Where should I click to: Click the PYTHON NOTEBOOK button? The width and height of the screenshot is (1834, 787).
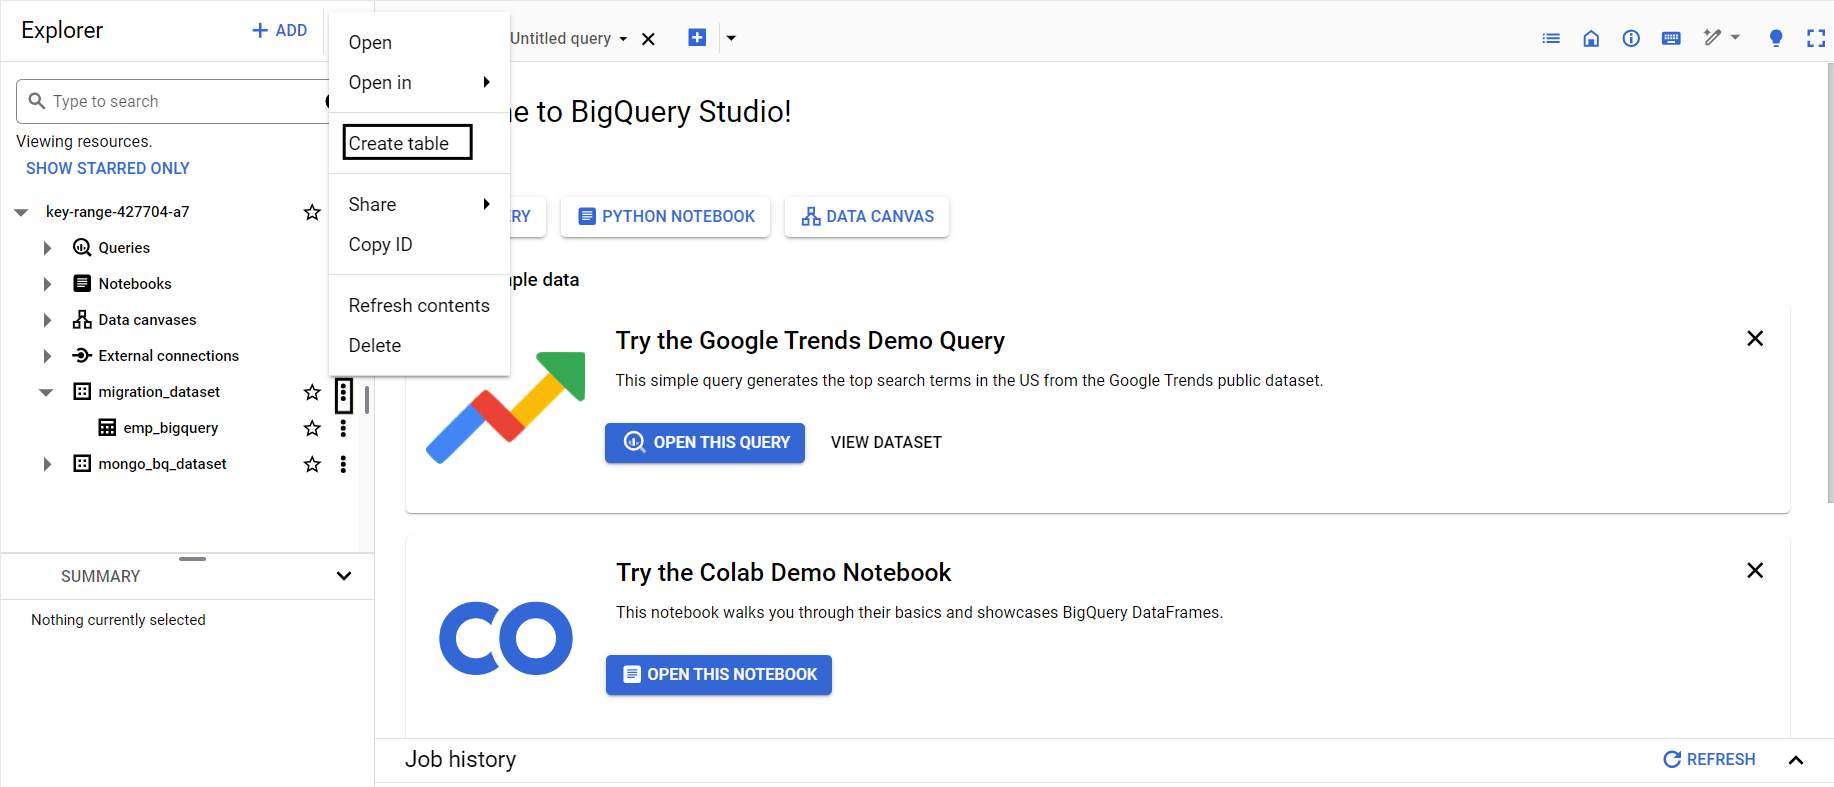(666, 216)
